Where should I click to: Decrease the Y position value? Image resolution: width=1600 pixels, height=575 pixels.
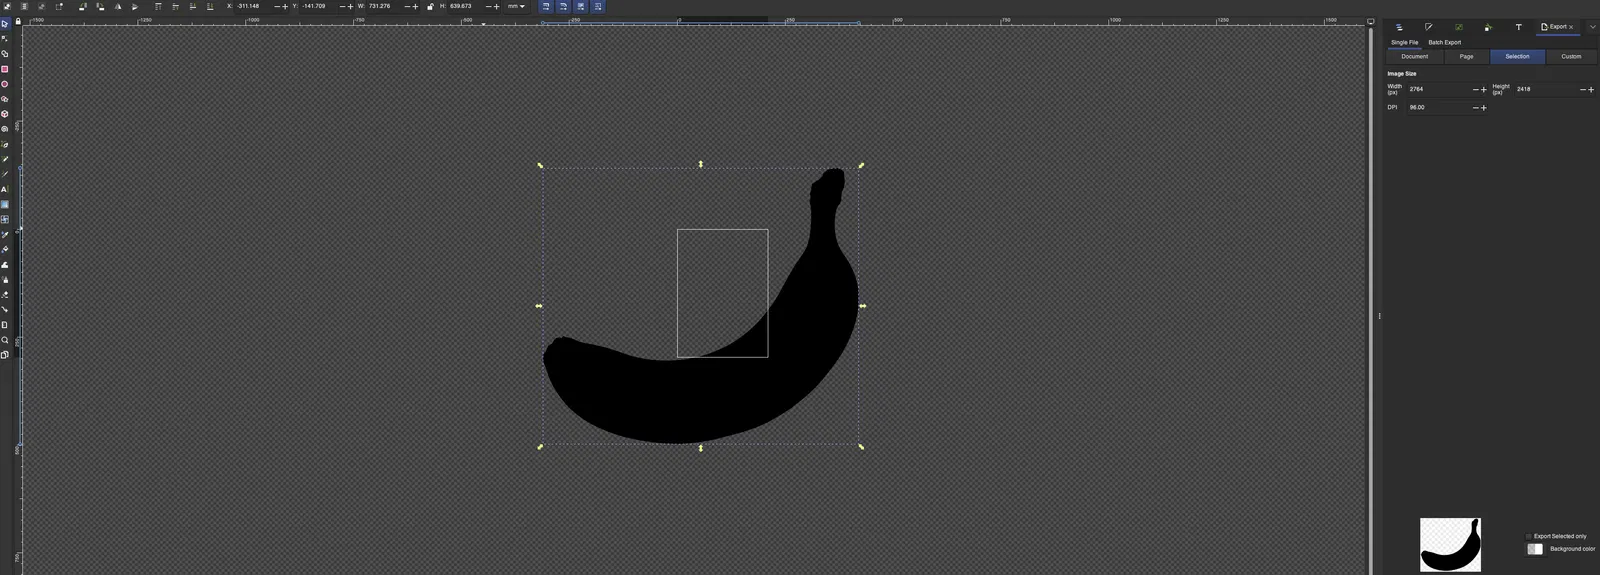pos(342,6)
